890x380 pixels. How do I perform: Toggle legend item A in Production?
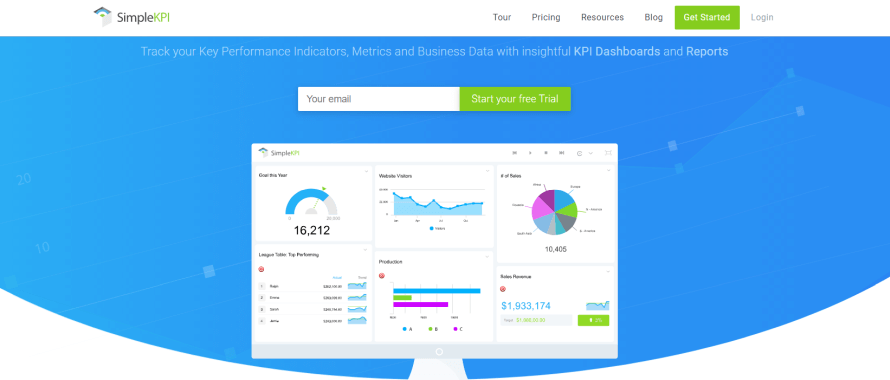[407, 329]
